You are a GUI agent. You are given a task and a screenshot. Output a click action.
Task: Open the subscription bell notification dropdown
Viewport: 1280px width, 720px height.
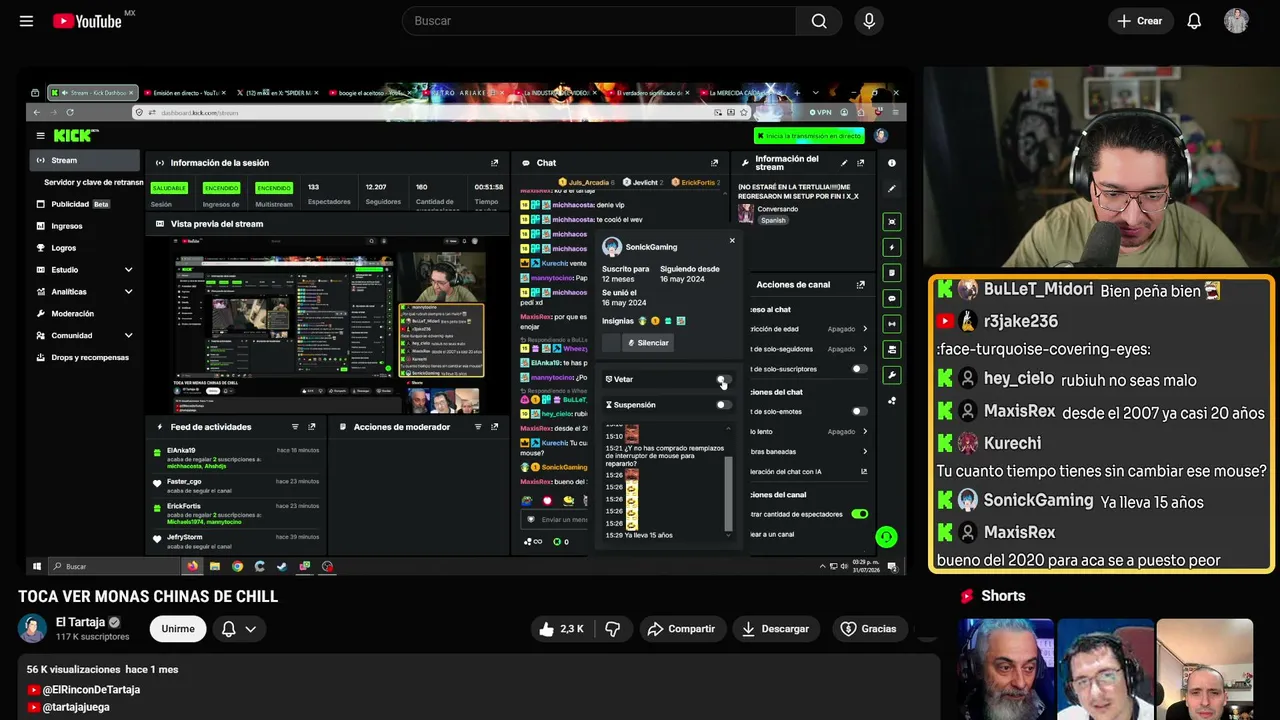(238, 629)
